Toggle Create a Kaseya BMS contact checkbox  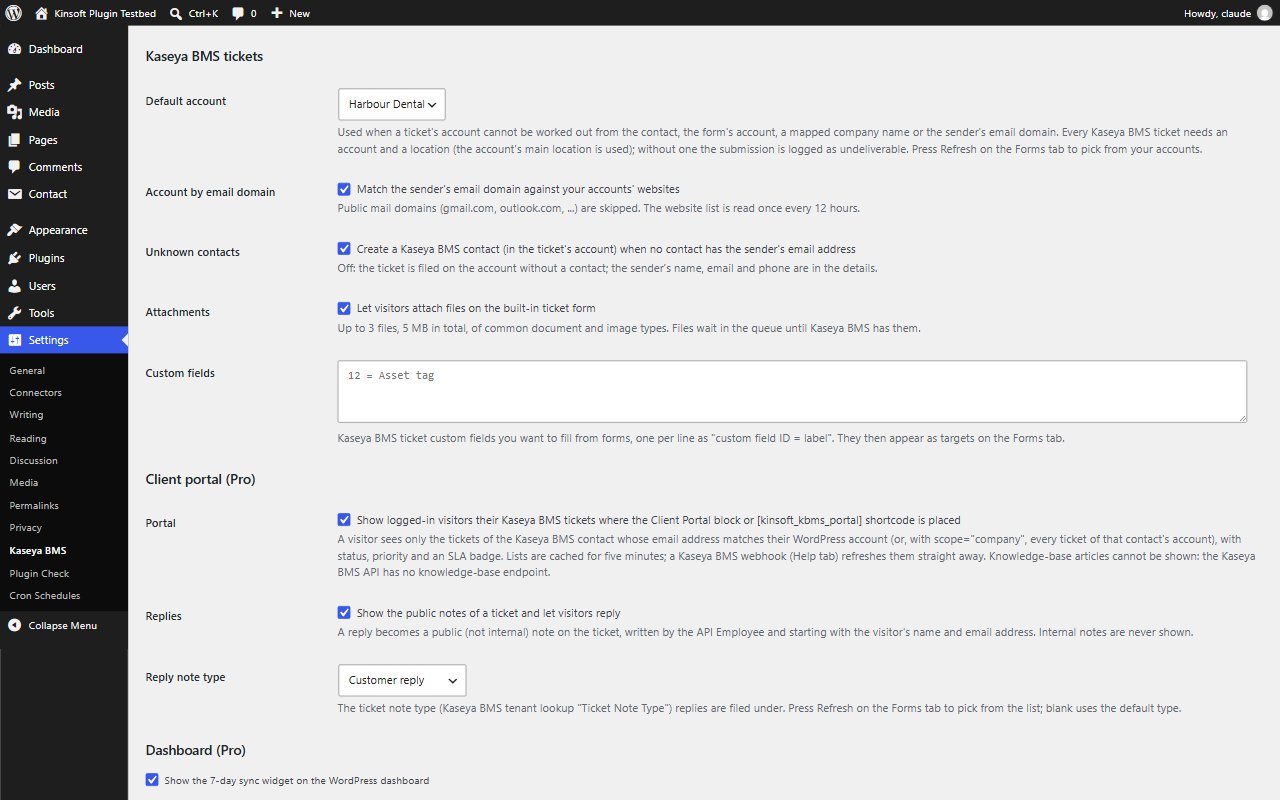pyautogui.click(x=345, y=249)
